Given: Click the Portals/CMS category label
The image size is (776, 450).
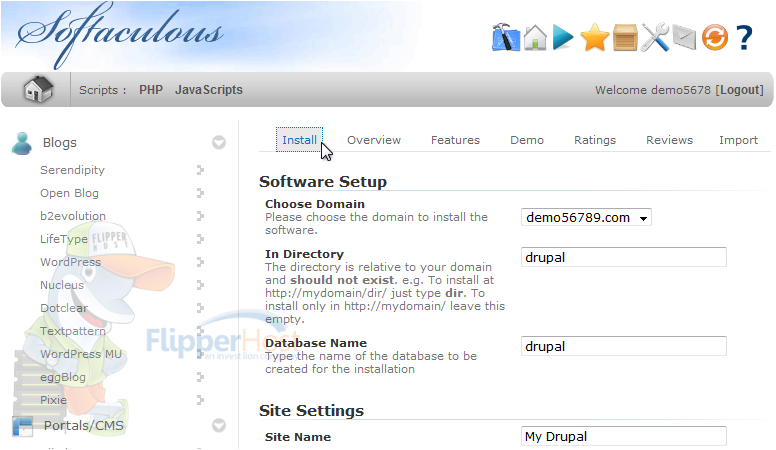Looking at the screenshot, I should click(84, 425).
